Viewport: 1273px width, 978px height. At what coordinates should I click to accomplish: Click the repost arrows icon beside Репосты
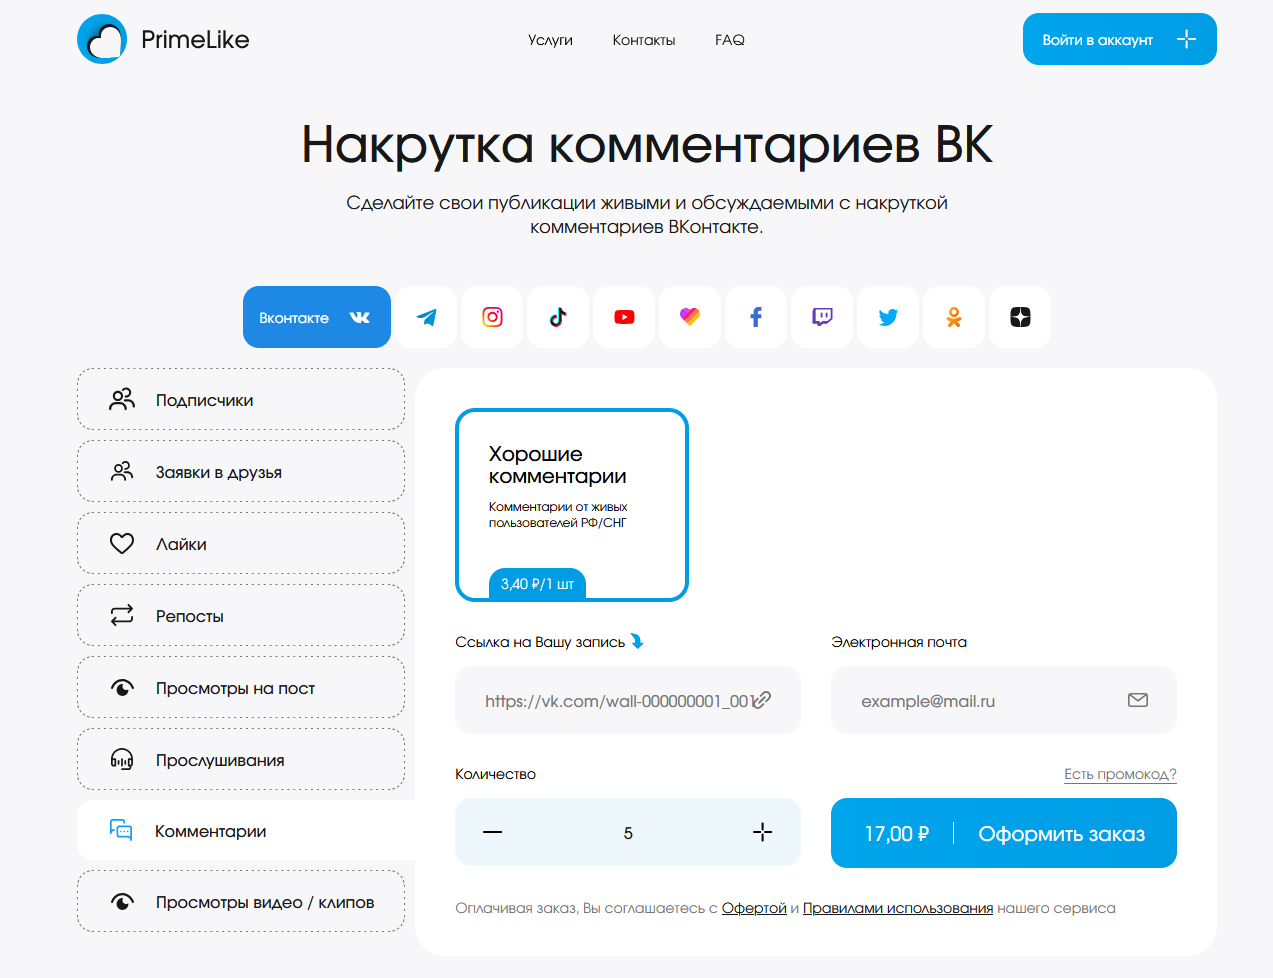tap(122, 615)
